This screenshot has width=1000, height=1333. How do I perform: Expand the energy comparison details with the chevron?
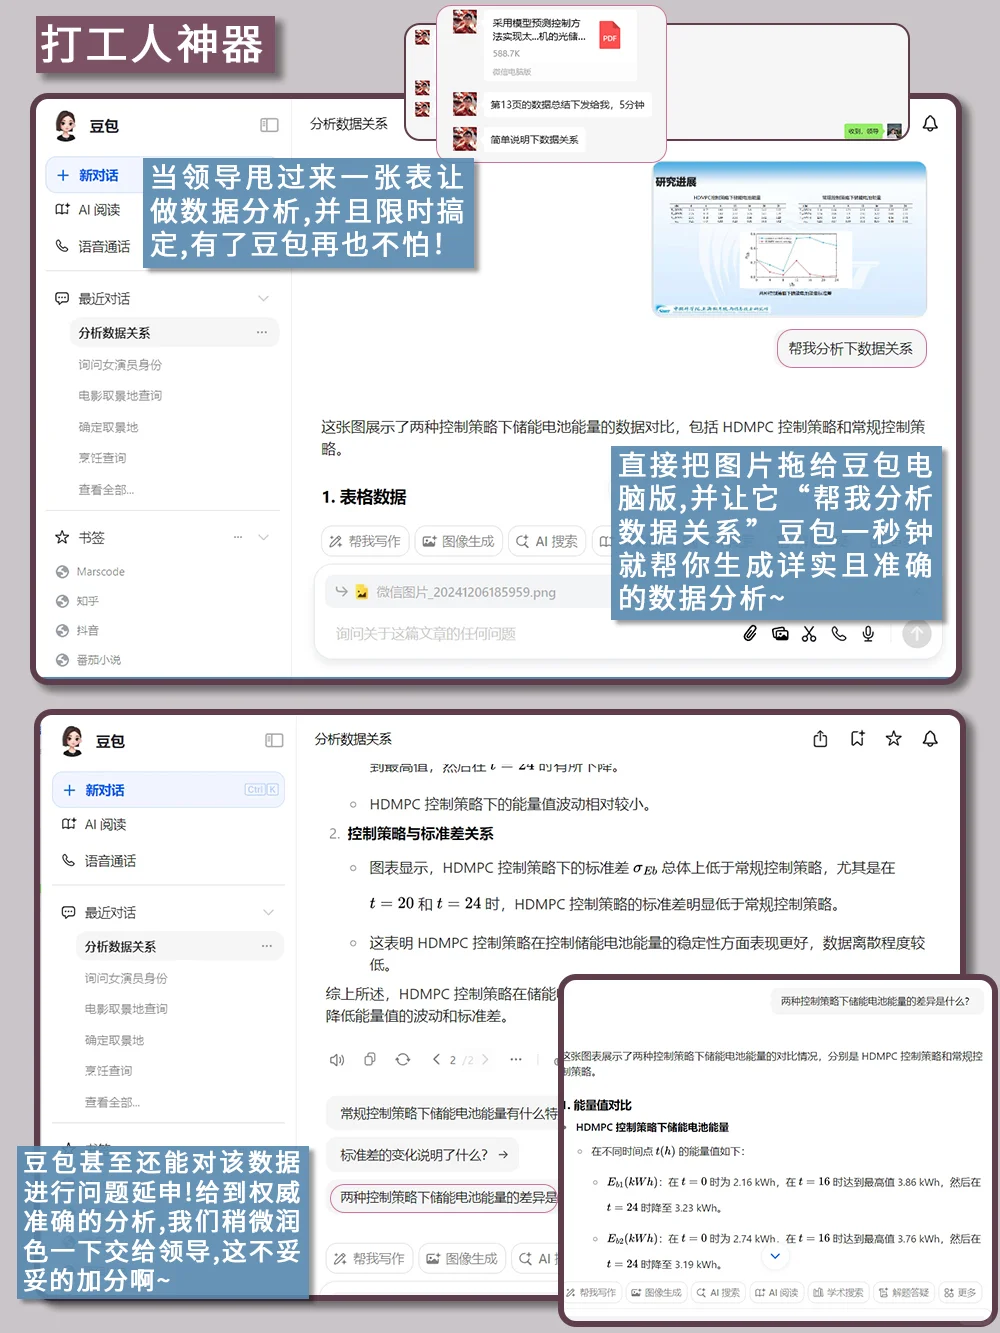775,1256
